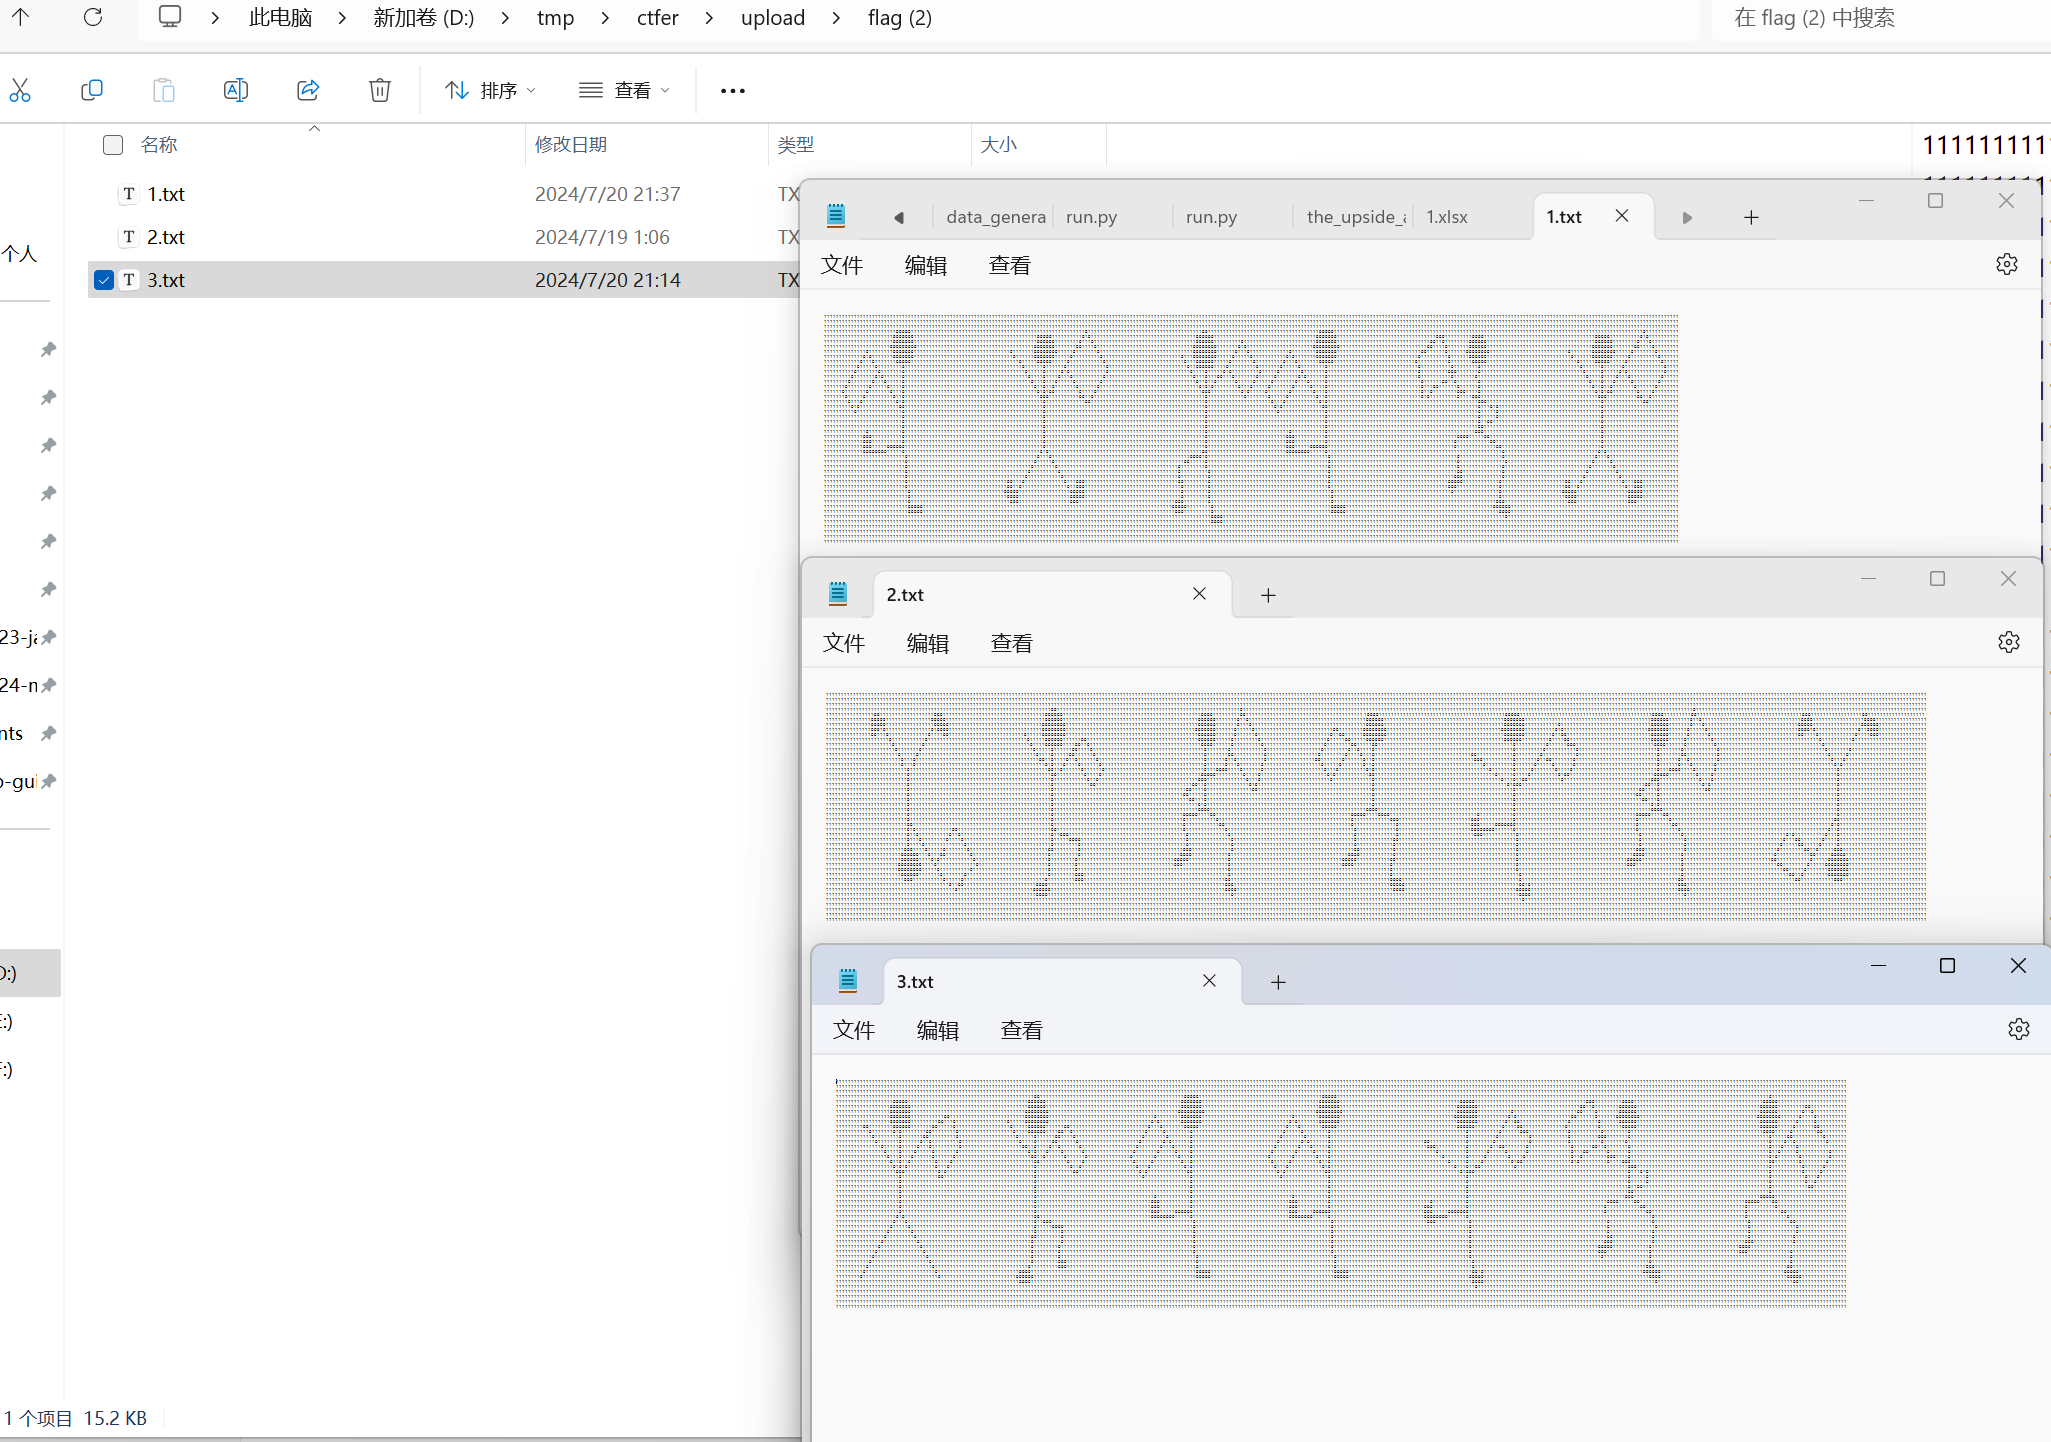Open 查看 menu in 3.txt Notepad window

1022,1030
